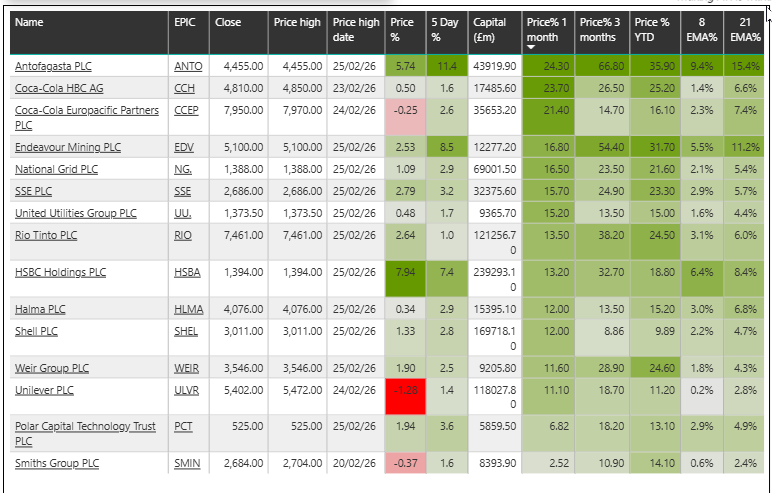
Task: Select Antofagasta's 15.4% 21 EMA cell
Action: click(743, 66)
